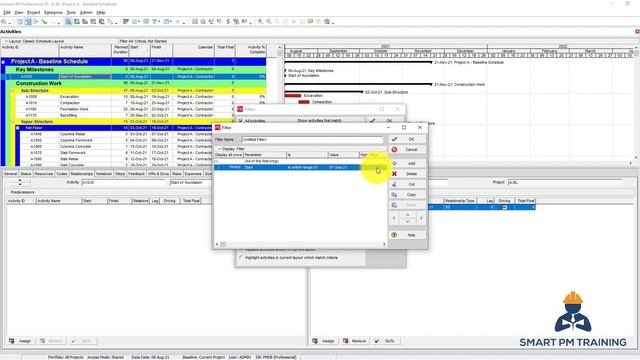The height and width of the screenshot is (360, 640).
Task: Switch to the Expenses details tab
Action: pos(193,174)
